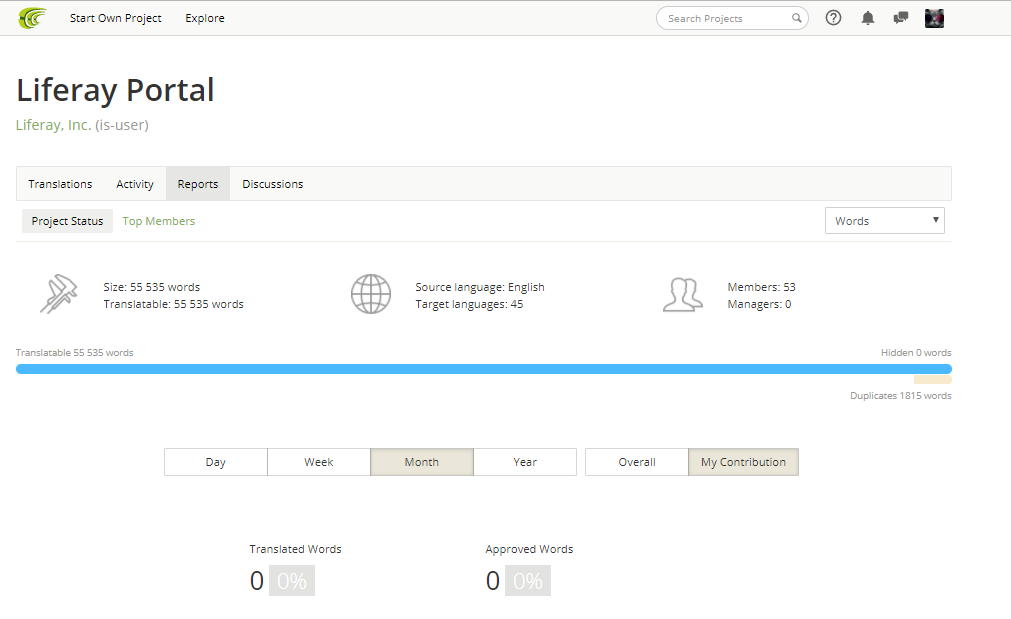Click 'Managers: 0' text

click(759, 304)
